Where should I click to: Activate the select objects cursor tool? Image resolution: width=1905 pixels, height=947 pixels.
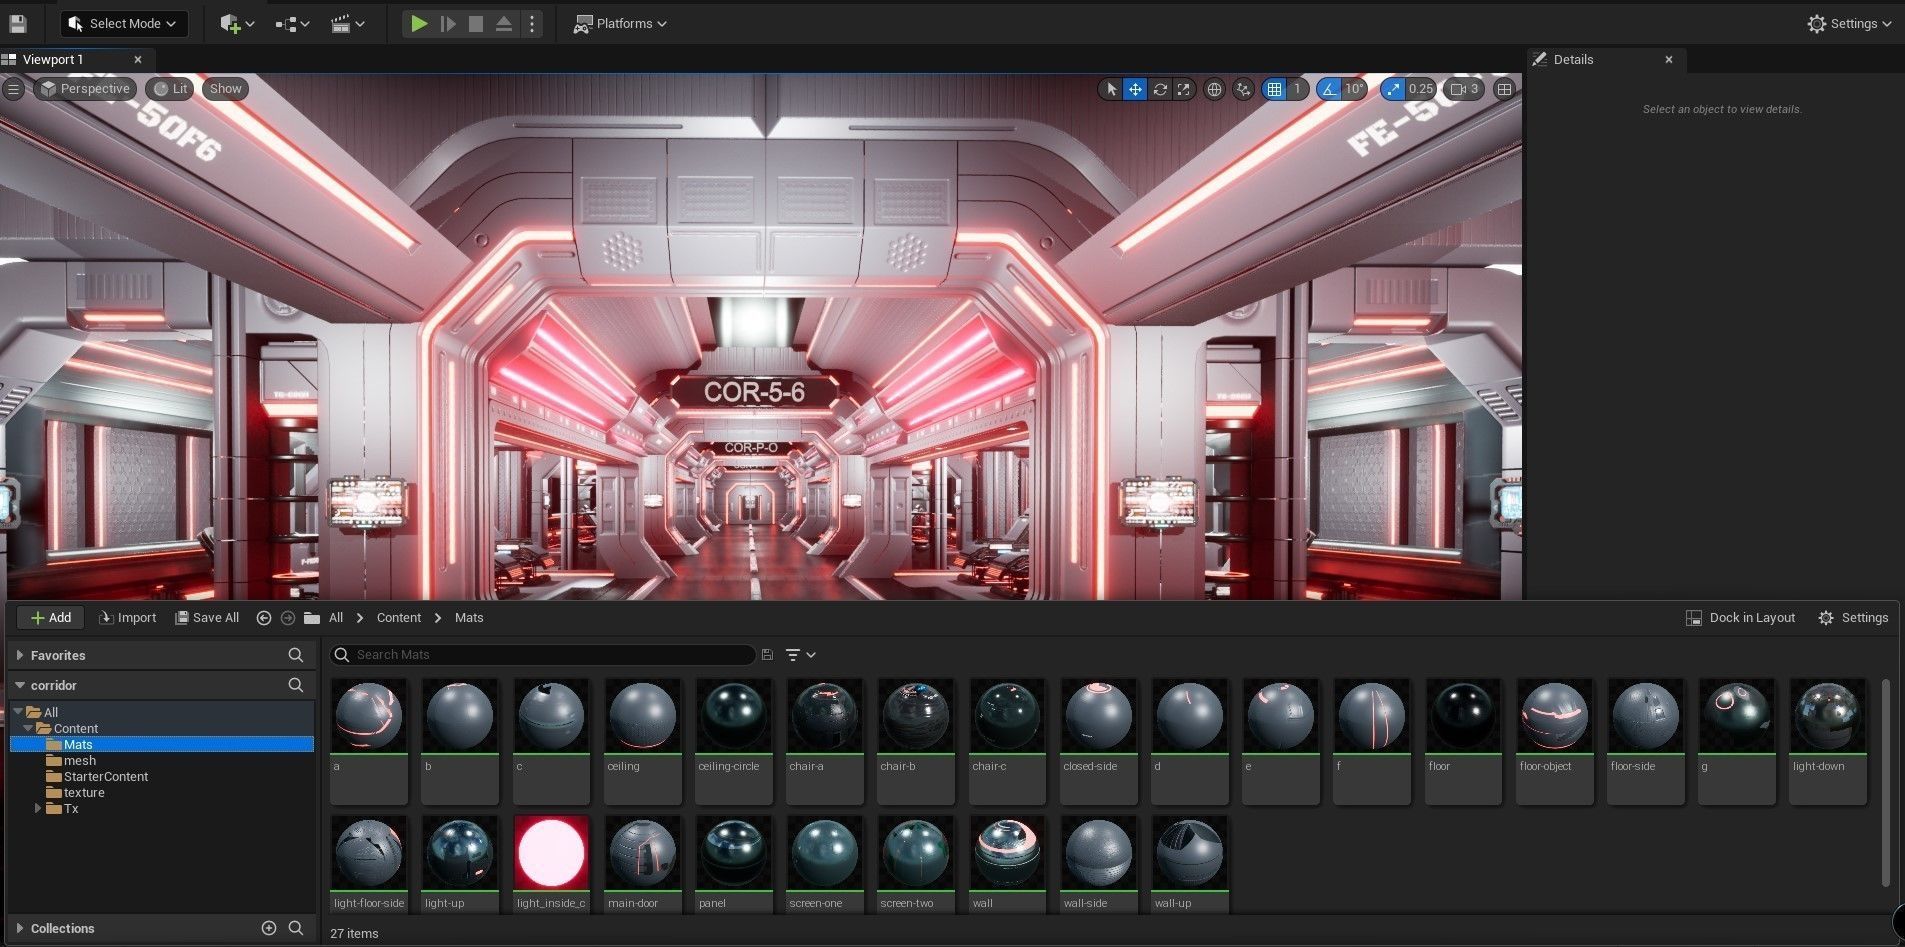1111,89
